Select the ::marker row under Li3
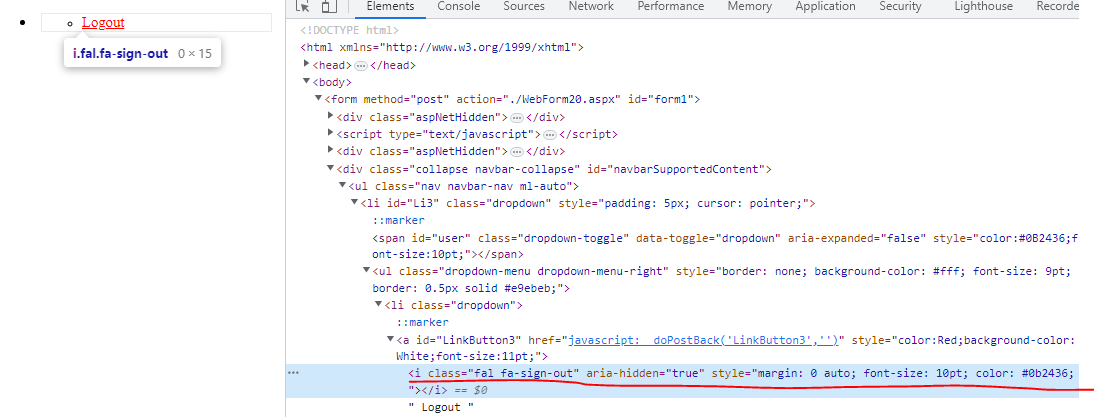The image size is (1094, 417). (x=398, y=220)
